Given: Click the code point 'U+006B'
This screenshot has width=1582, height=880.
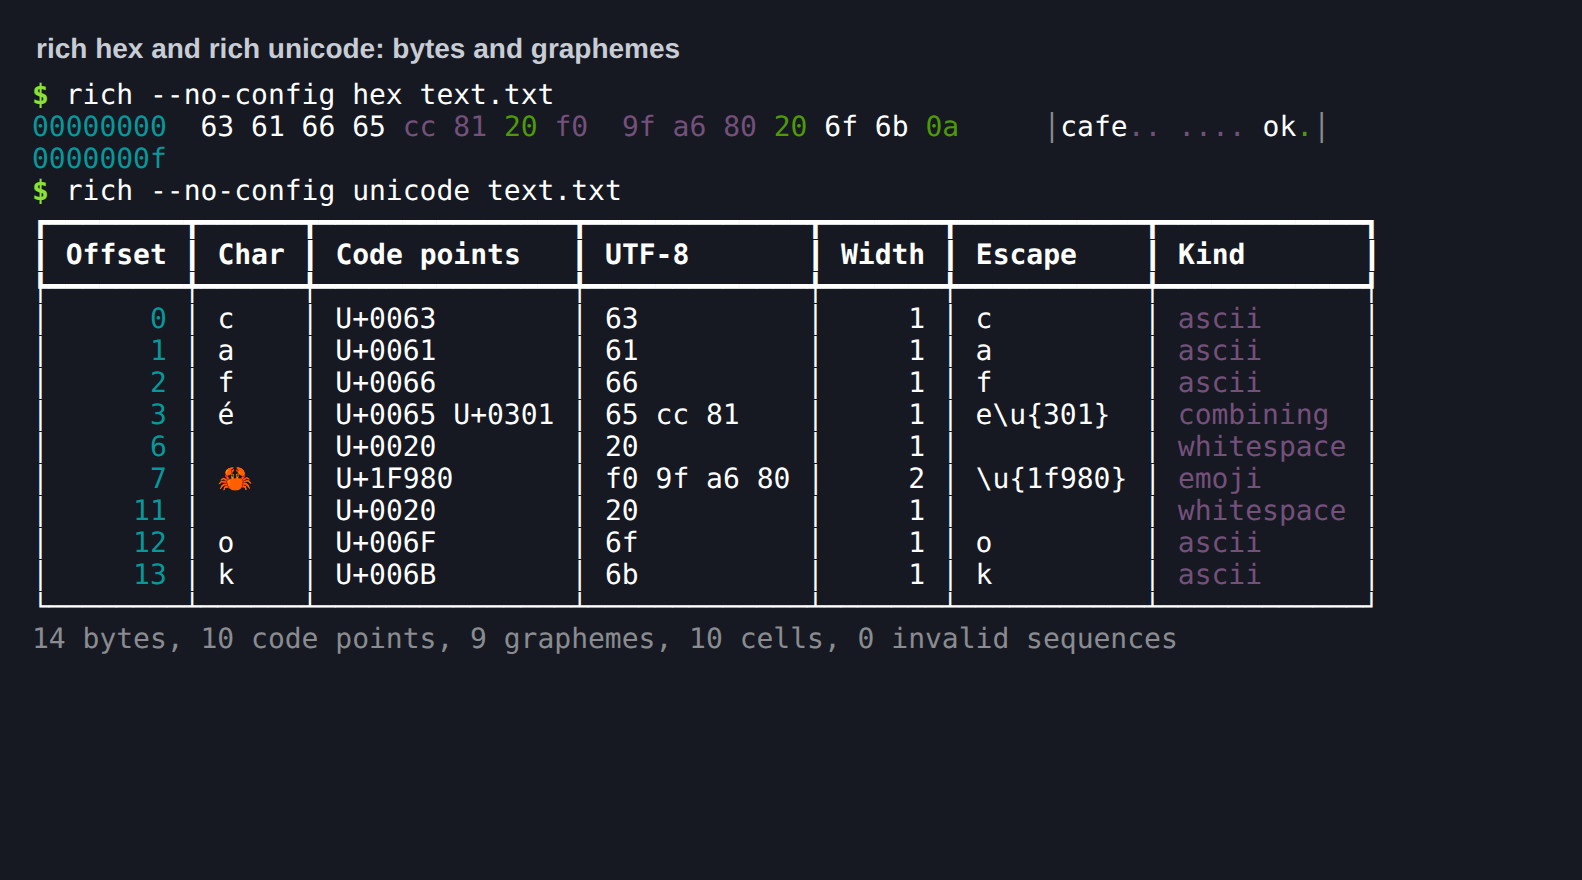Looking at the screenshot, I should (386, 575).
